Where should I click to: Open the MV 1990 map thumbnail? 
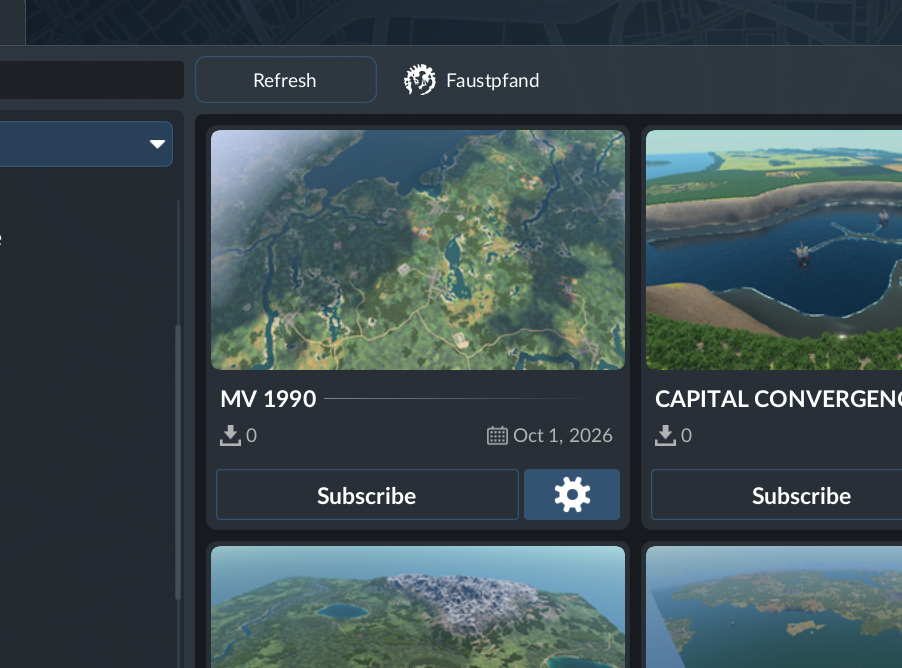tap(418, 250)
